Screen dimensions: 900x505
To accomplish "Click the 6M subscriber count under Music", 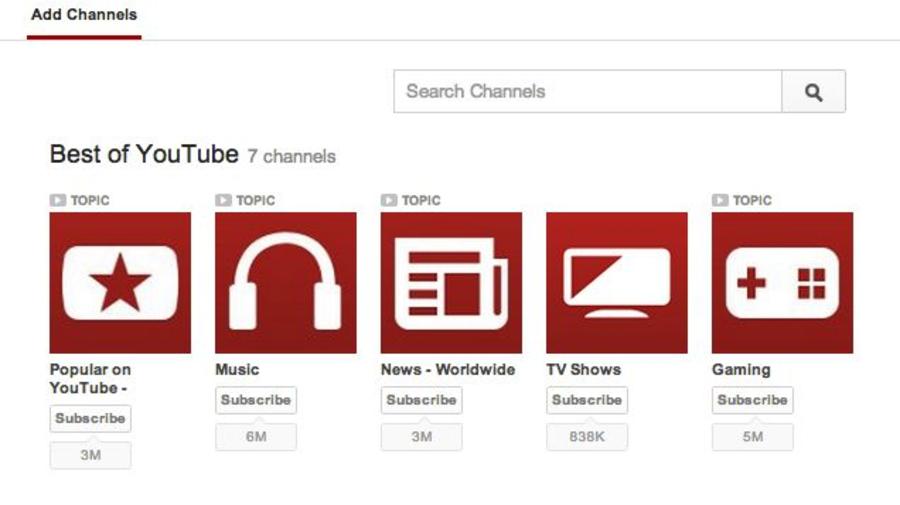I will pos(256,437).
